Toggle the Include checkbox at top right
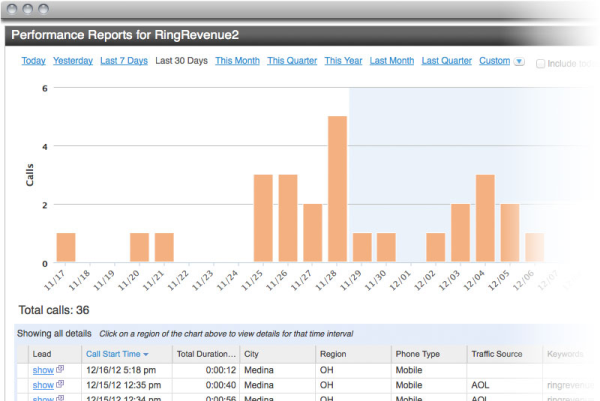 tap(541, 62)
